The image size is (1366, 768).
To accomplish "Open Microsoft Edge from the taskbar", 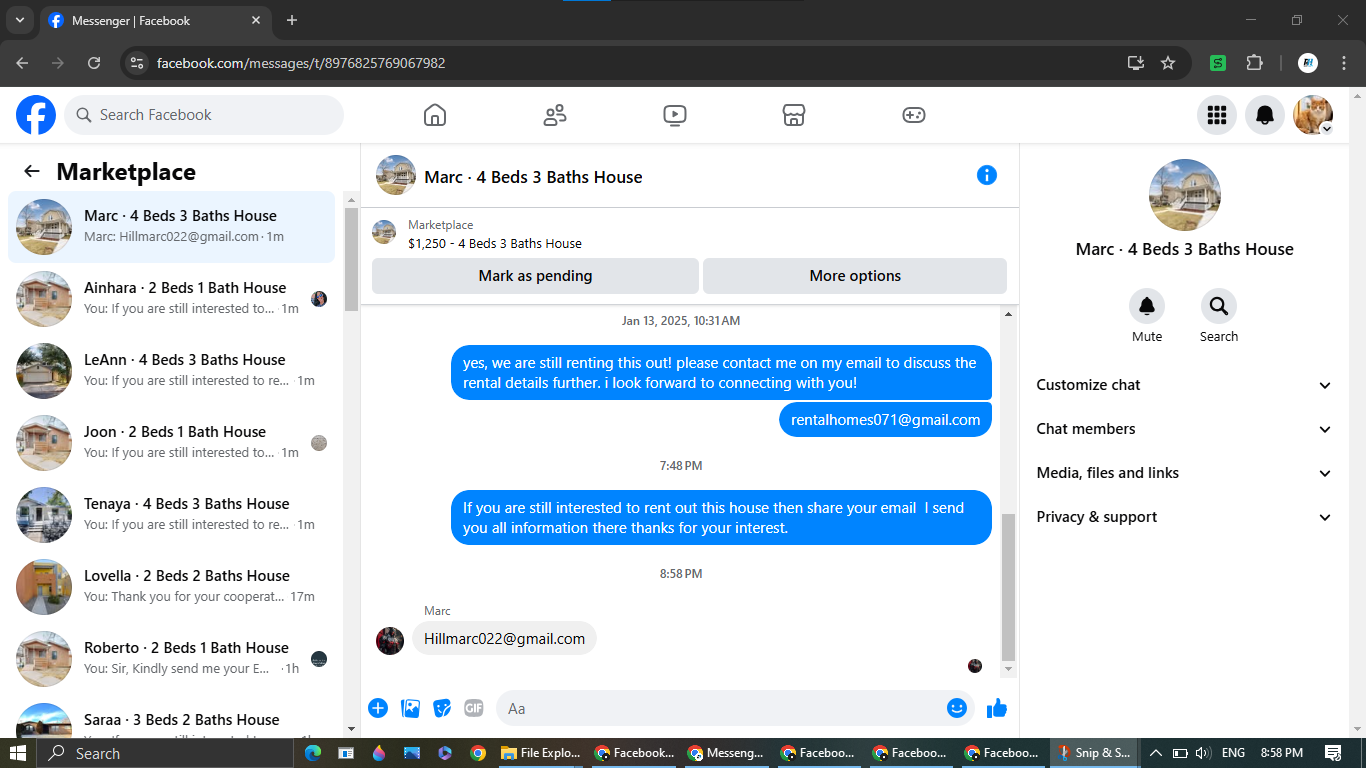I will click(312, 753).
